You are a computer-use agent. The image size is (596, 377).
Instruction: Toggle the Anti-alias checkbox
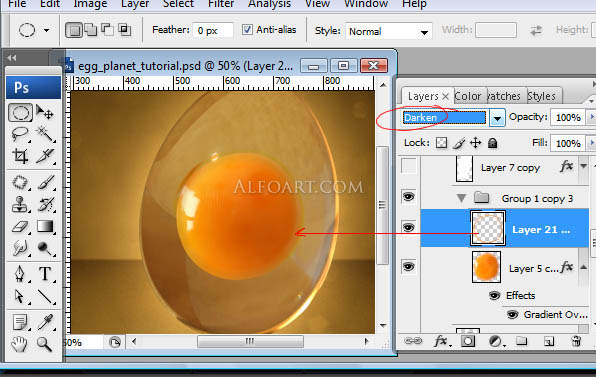(247, 29)
